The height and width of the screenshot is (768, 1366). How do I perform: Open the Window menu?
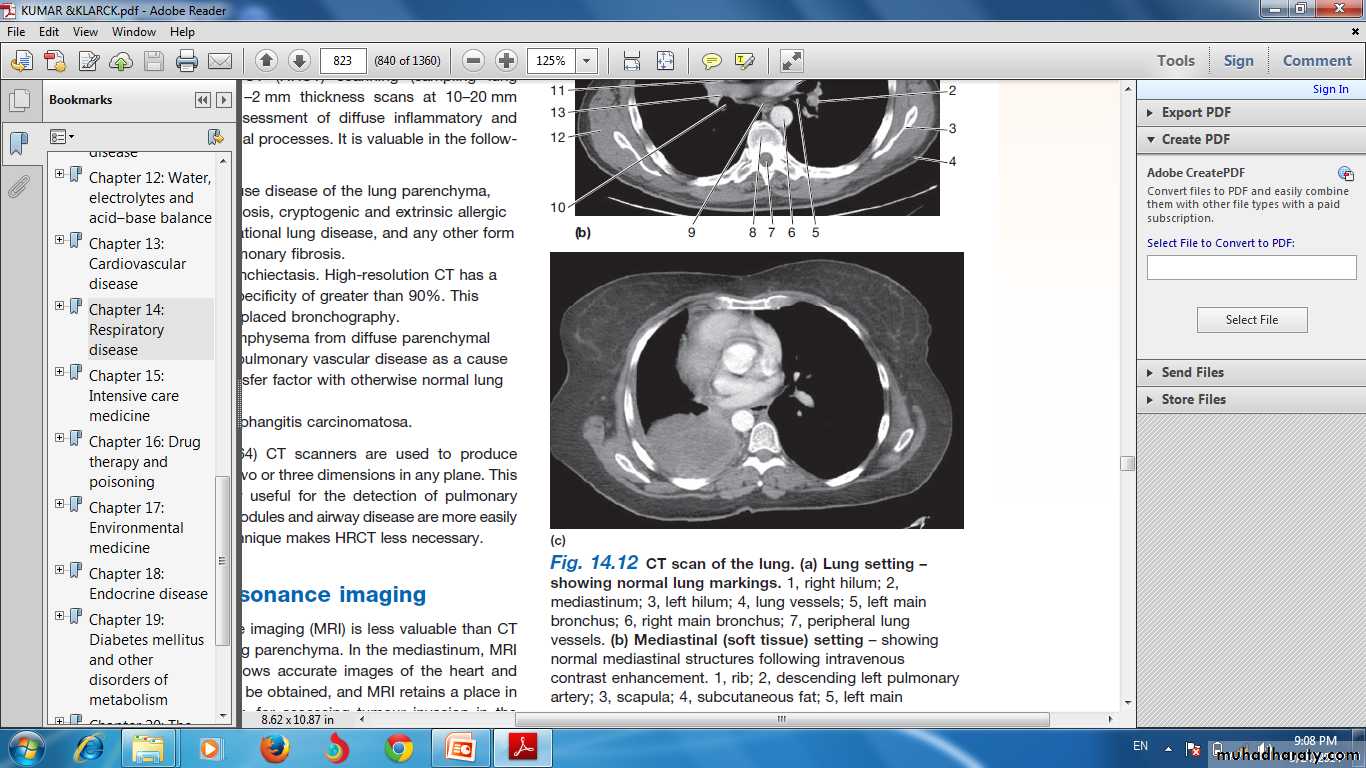coord(133,32)
